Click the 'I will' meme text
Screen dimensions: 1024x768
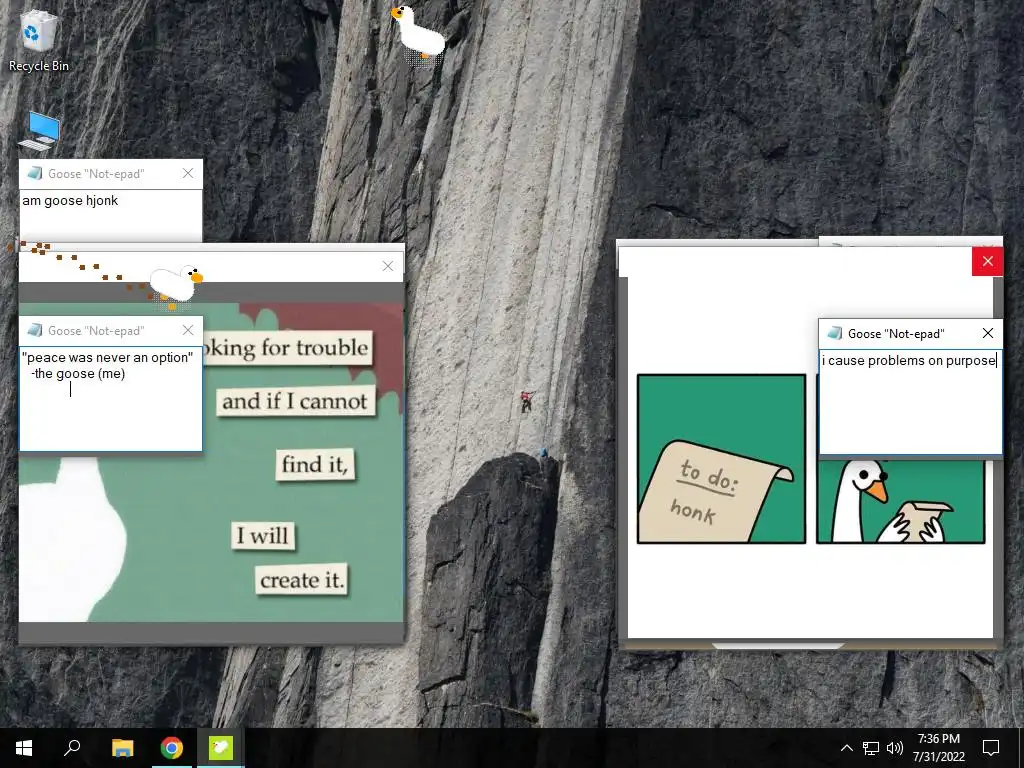263,536
